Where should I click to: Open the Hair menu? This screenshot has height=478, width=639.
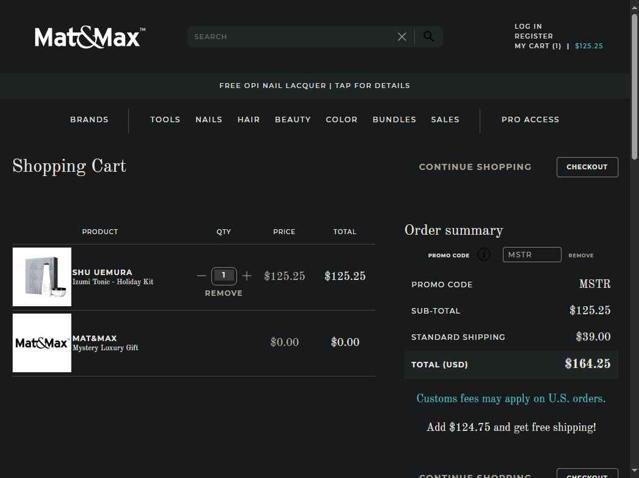click(x=249, y=119)
